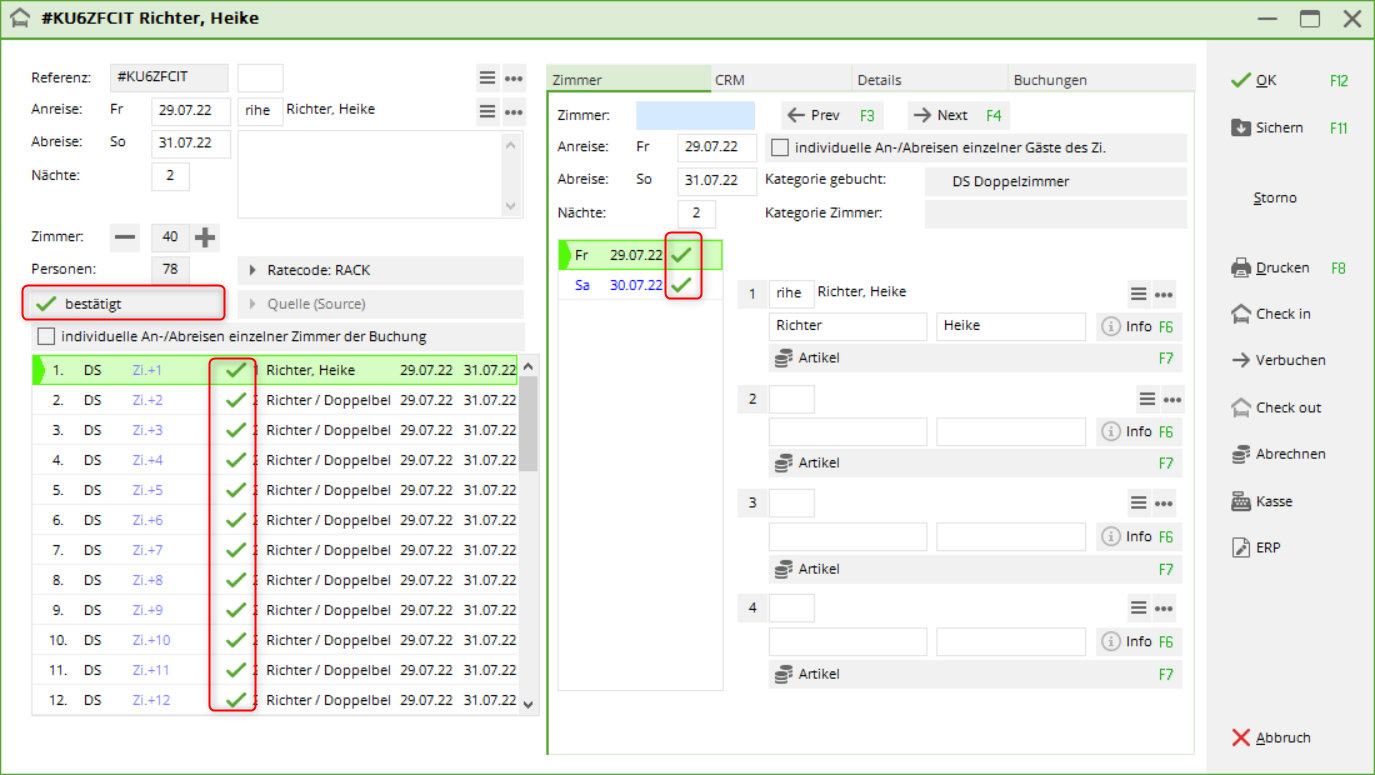
Task: Toggle the bestätigt confirmation status
Action: click(x=123, y=303)
